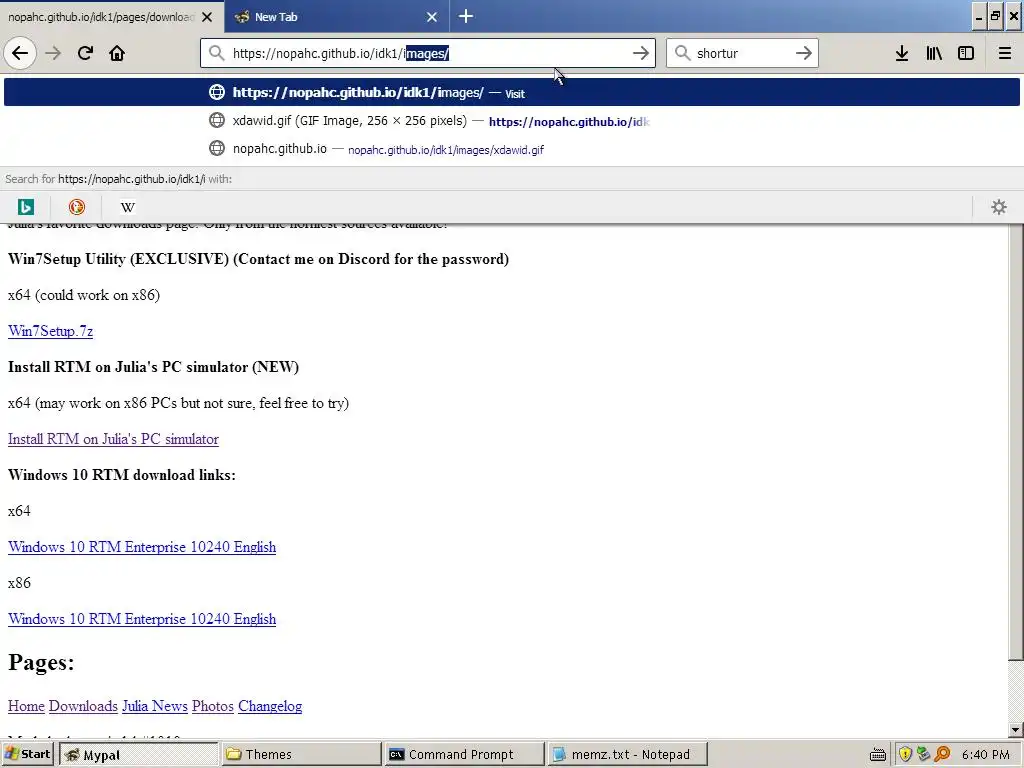Open search settings gear icon
The height and width of the screenshot is (768, 1024).
(x=999, y=207)
